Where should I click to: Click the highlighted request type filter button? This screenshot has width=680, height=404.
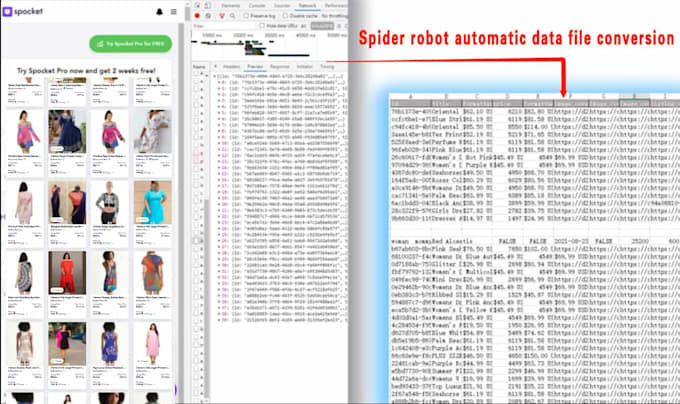pyautogui.click(x=322, y=26)
